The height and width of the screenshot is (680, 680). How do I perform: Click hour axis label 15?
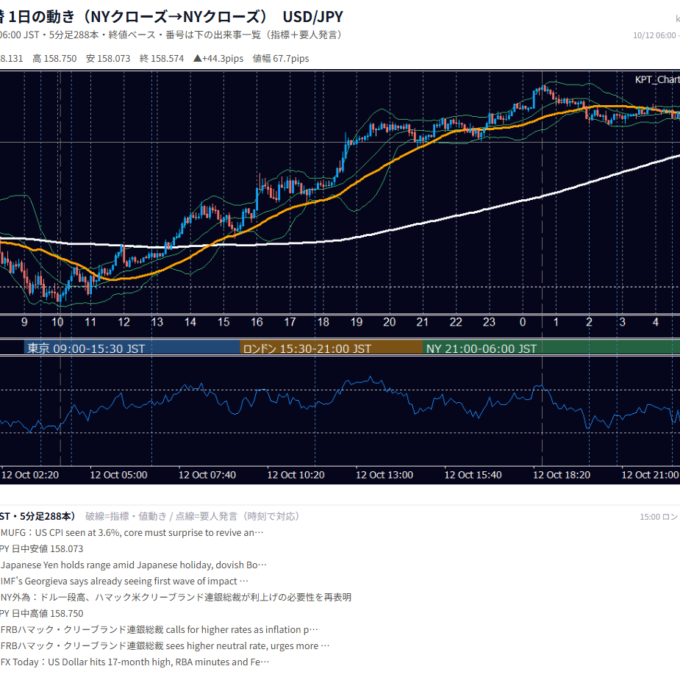223,322
